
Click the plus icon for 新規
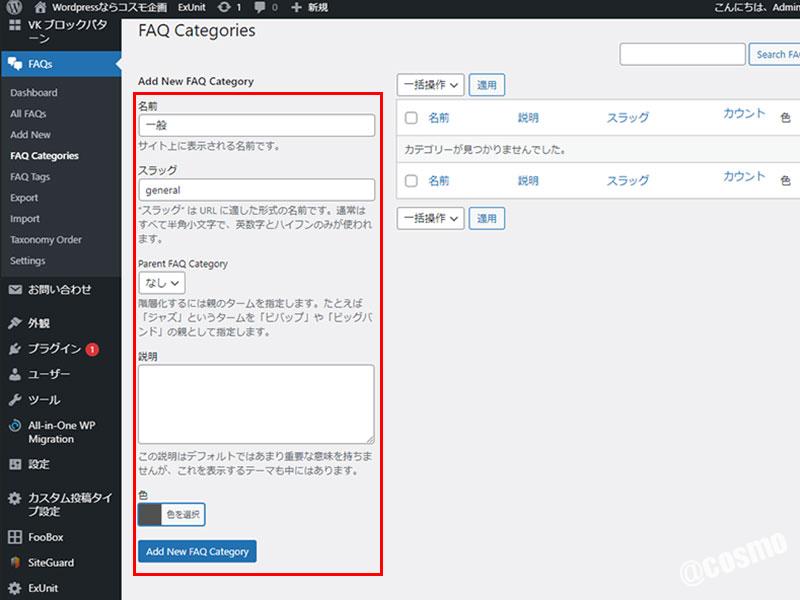point(296,7)
